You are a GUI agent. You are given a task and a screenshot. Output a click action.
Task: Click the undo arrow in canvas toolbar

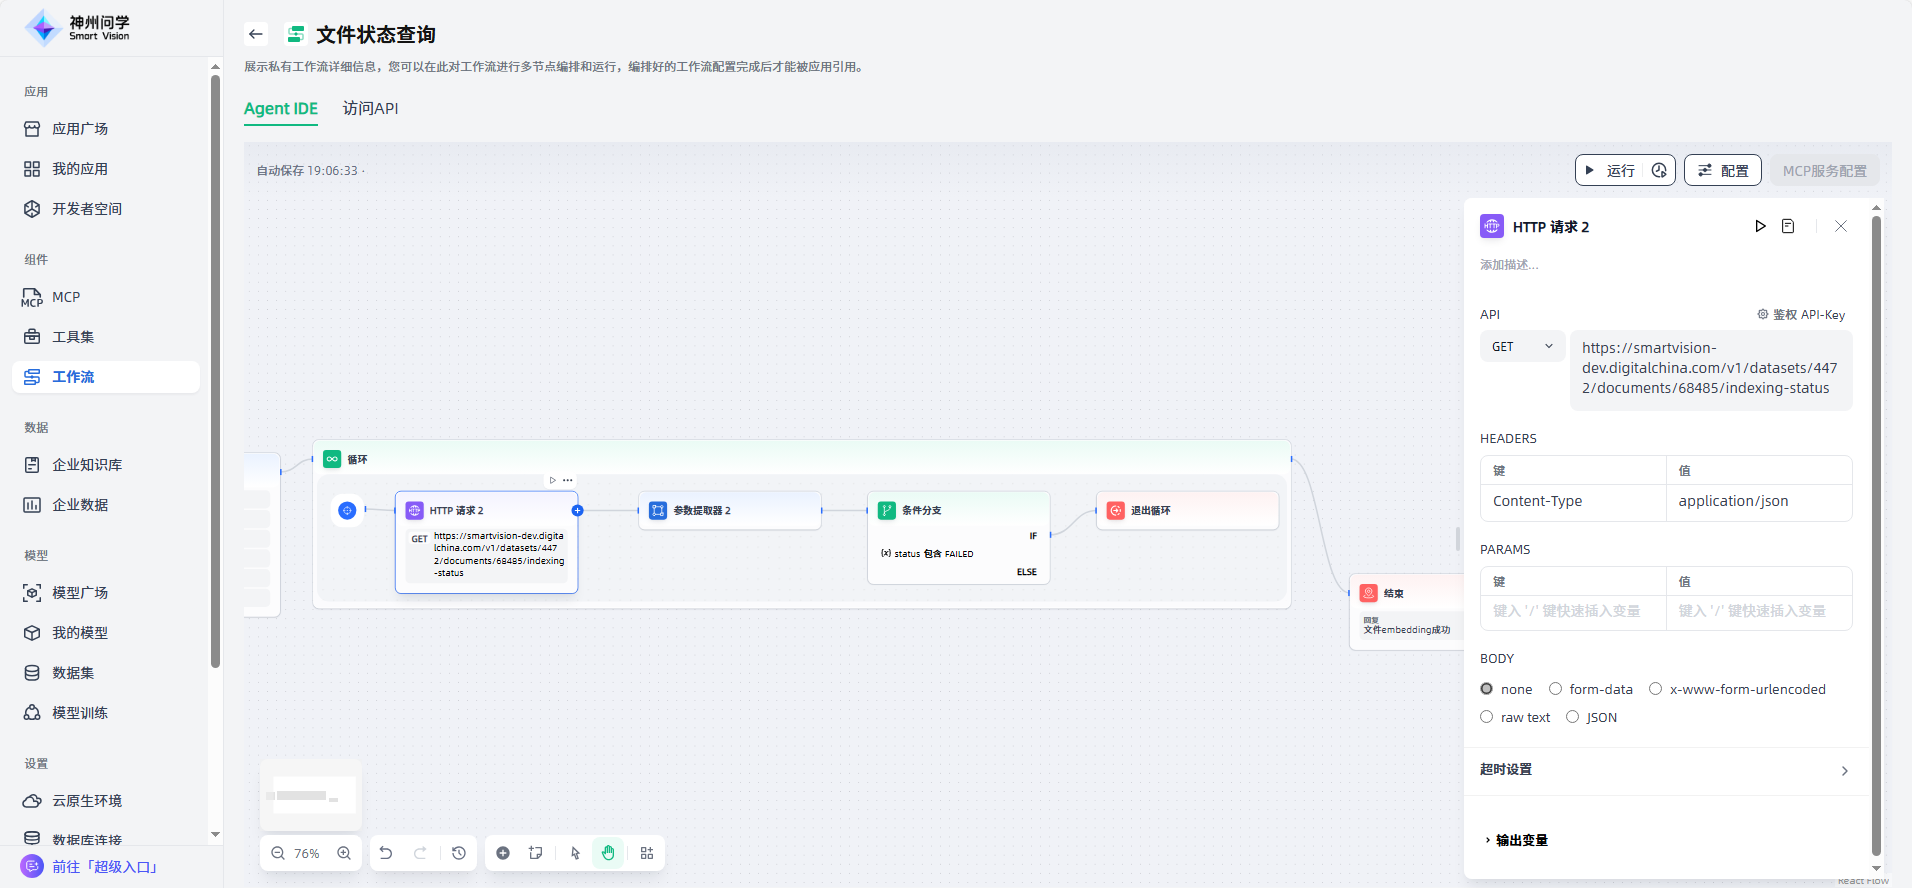pyautogui.click(x=386, y=853)
